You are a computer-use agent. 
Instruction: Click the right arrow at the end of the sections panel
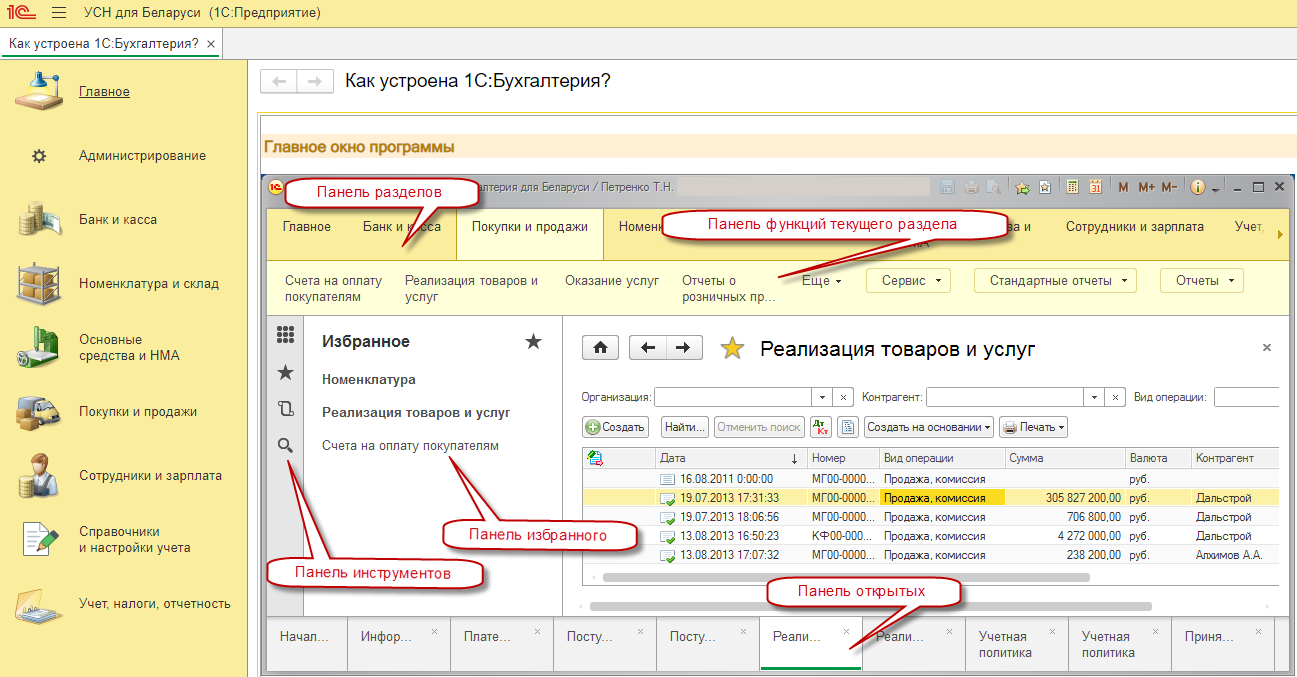[x=1279, y=234]
